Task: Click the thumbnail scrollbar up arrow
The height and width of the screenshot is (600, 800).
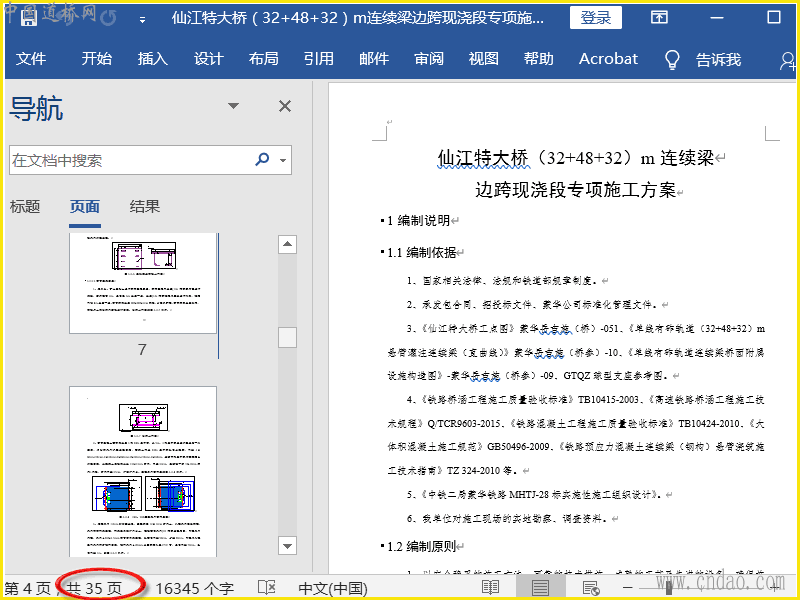Action: (x=287, y=244)
